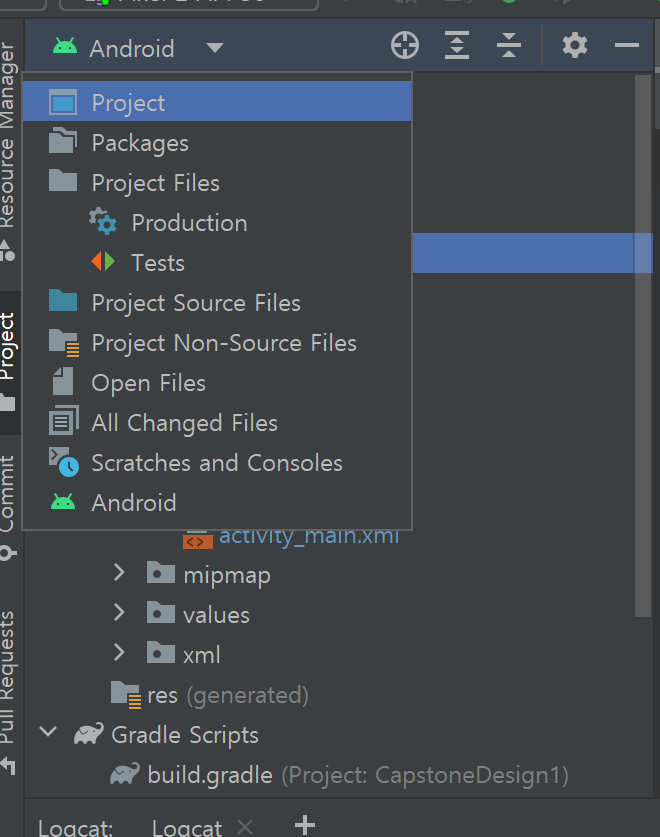
Task: Click the Open Files page icon
Action: click(63, 381)
